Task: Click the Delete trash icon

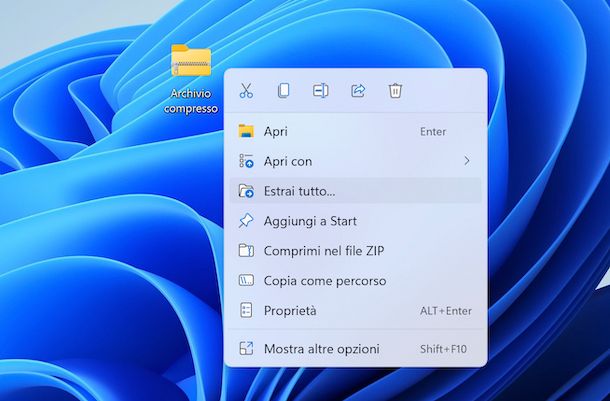Action: click(x=395, y=91)
